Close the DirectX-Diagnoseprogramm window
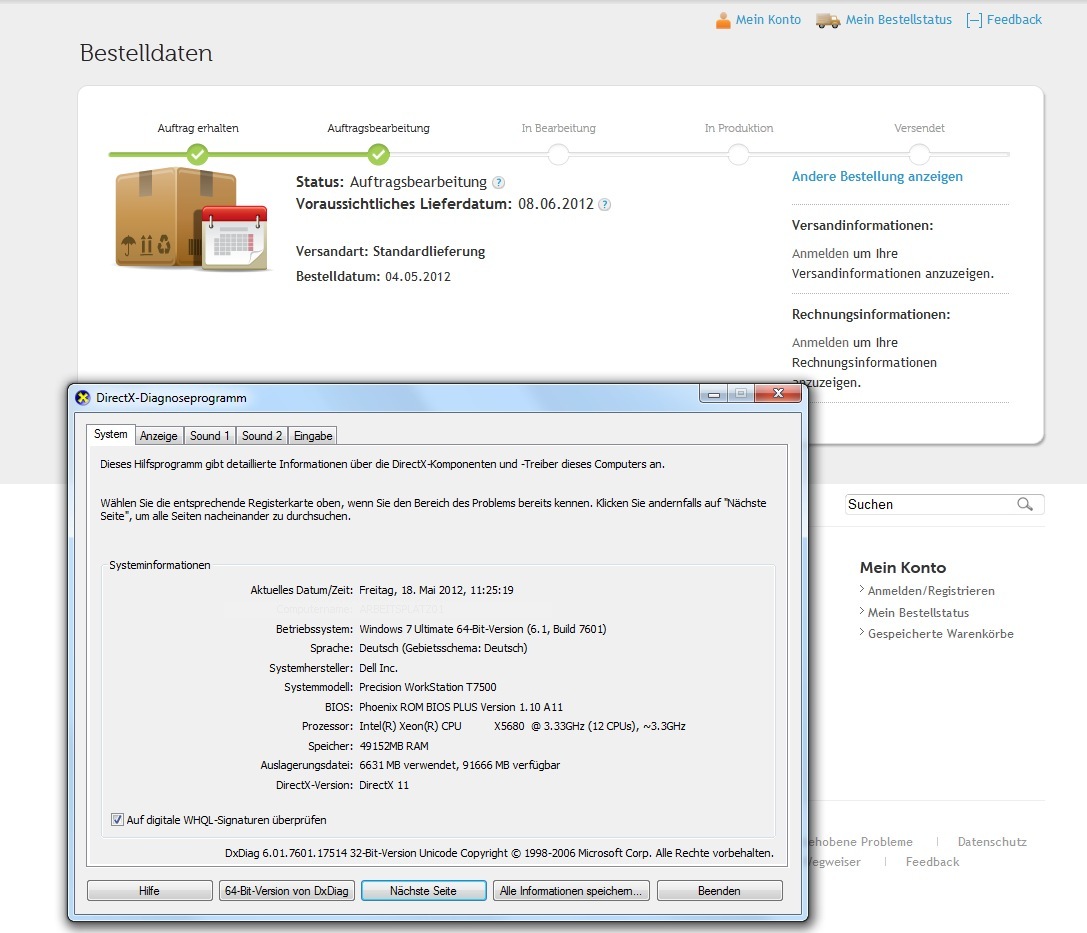The width and height of the screenshot is (1087, 933). click(778, 394)
